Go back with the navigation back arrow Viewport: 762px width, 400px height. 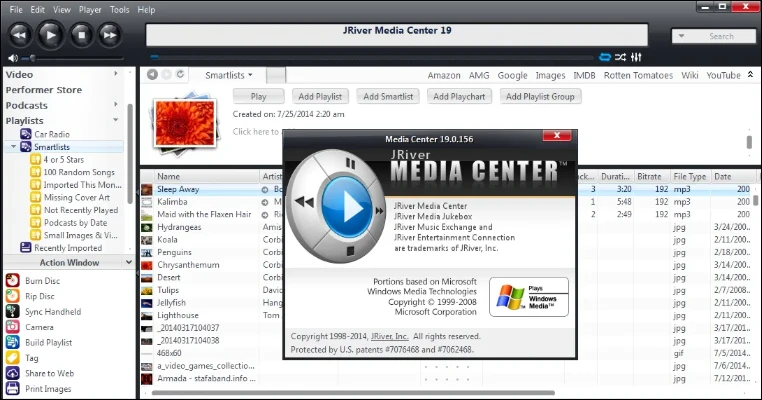click(153, 74)
